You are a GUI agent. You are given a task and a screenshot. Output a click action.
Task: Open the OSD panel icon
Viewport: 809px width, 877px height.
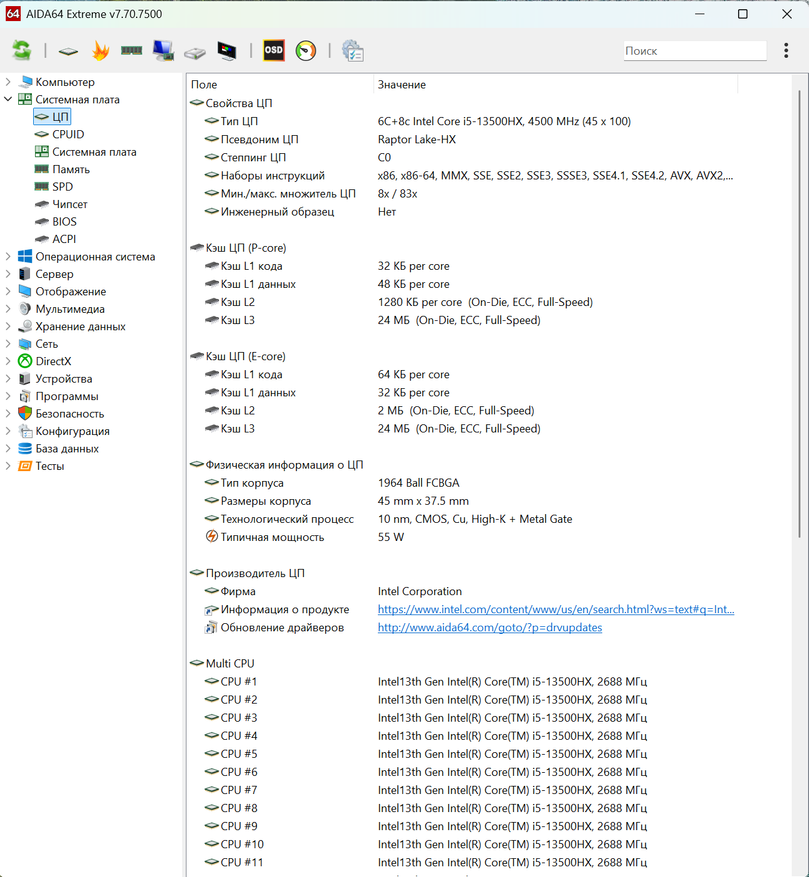[x=273, y=51]
